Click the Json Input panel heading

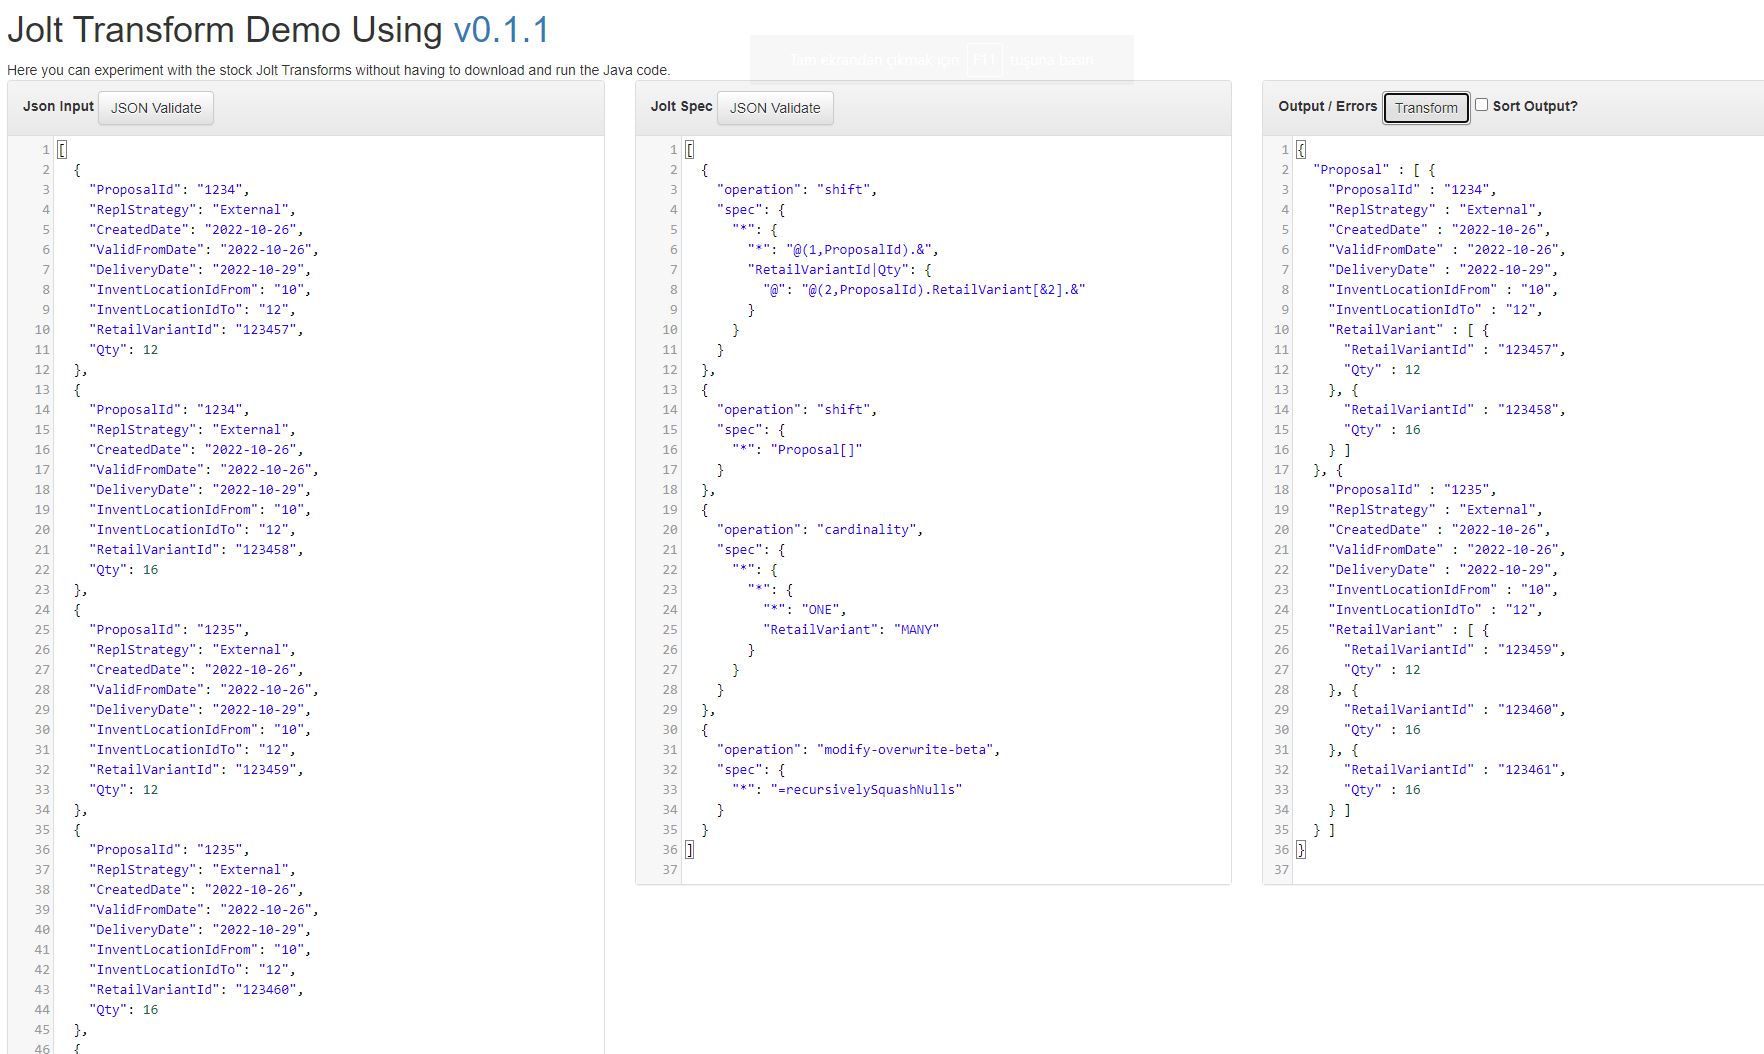58,106
